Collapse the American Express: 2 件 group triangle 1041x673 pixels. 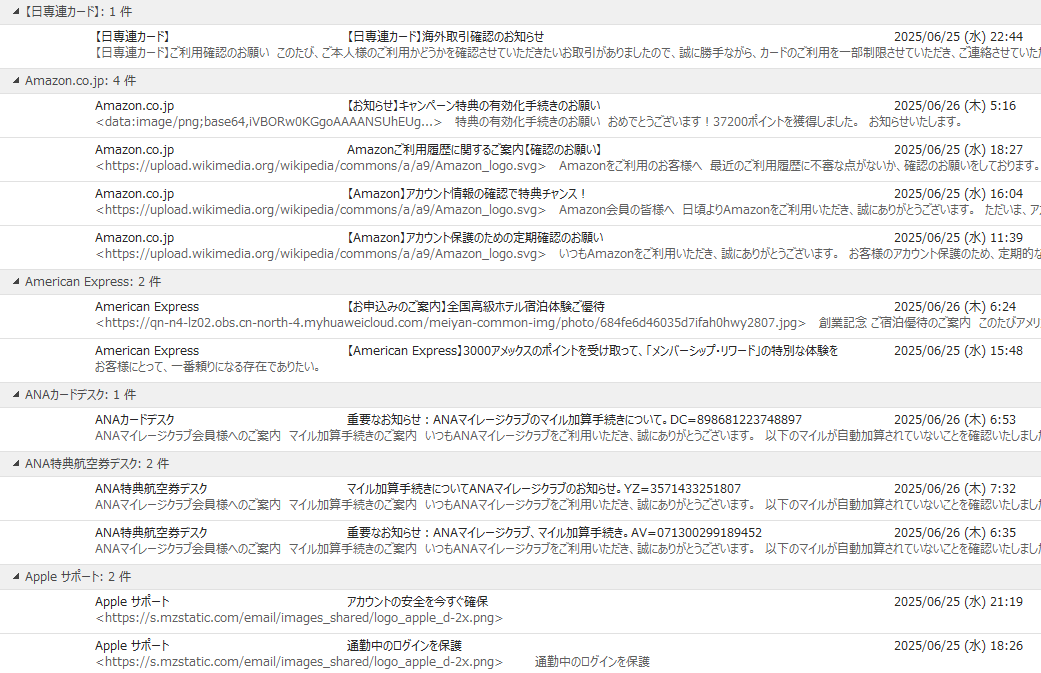pyautogui.click(x=15, y=282)
